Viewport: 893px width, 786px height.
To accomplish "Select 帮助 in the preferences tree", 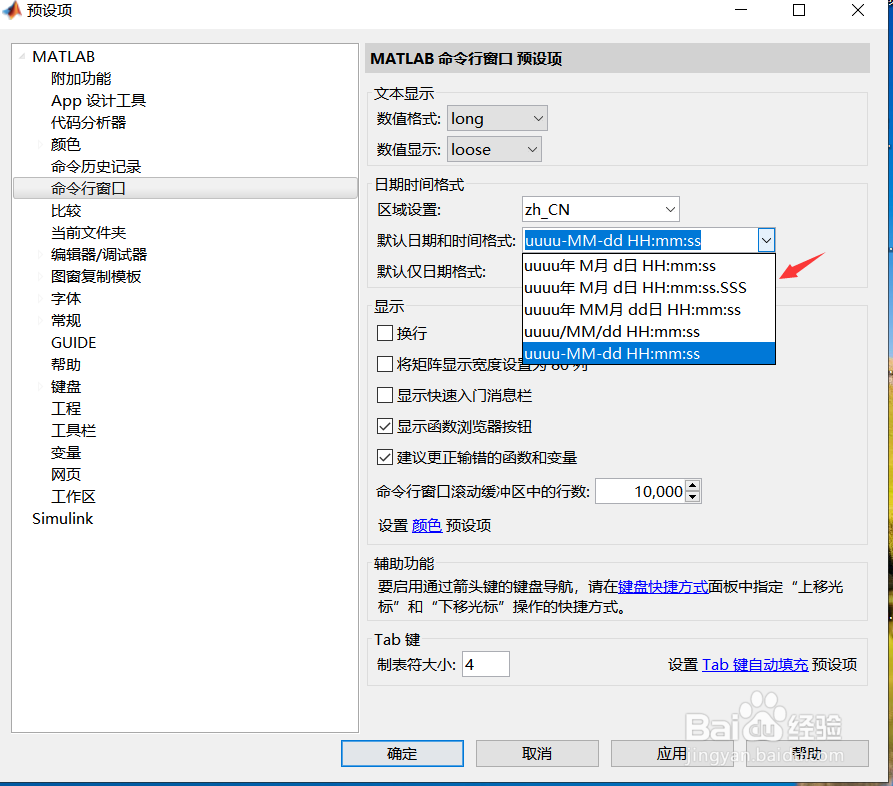I will [66, 365].
